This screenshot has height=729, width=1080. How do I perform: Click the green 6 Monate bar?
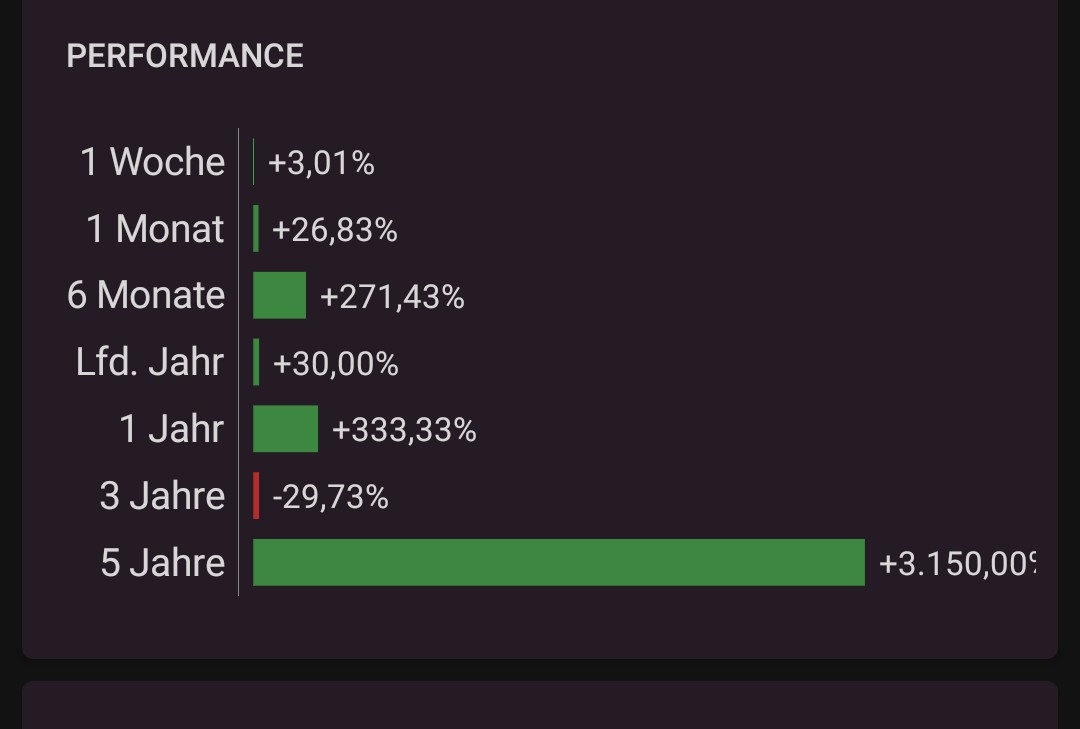[279, 296]
